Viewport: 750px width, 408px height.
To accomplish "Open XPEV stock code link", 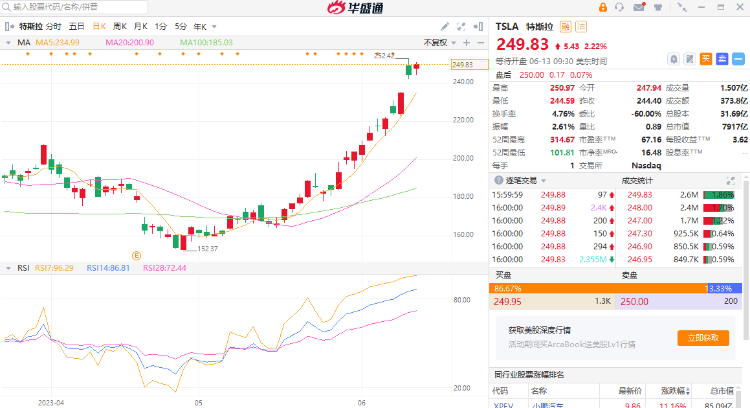I will (503, 405).
